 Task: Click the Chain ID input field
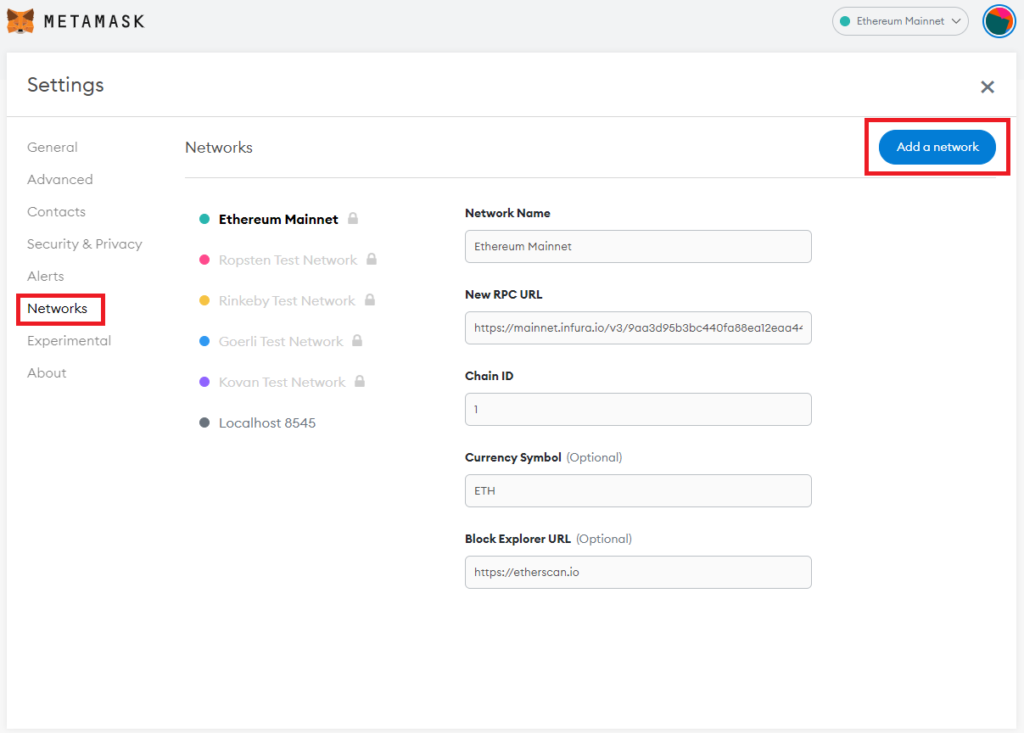pos(638,410)
